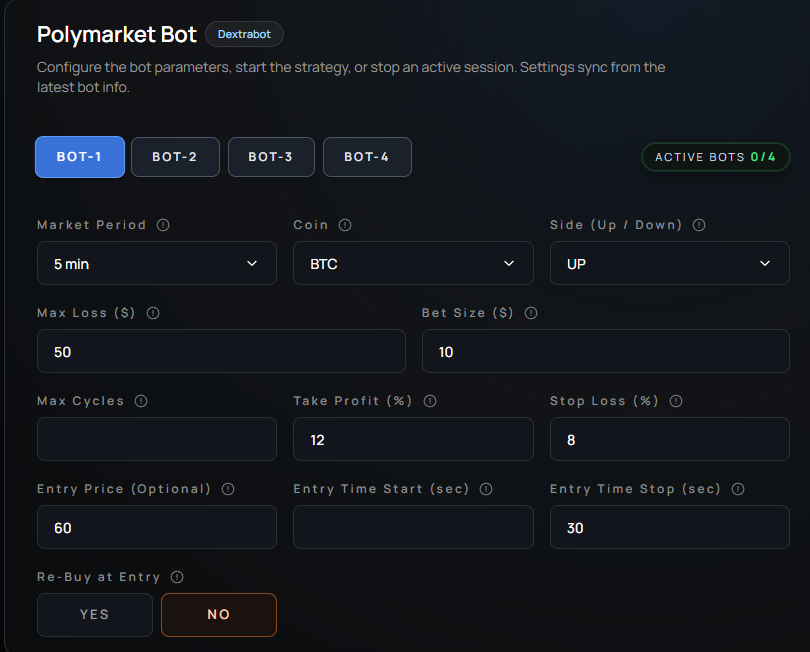Open the Coin dropdown showing BTC
The height and width of the screenshot is (652, 810).
(x=413, y=263)
